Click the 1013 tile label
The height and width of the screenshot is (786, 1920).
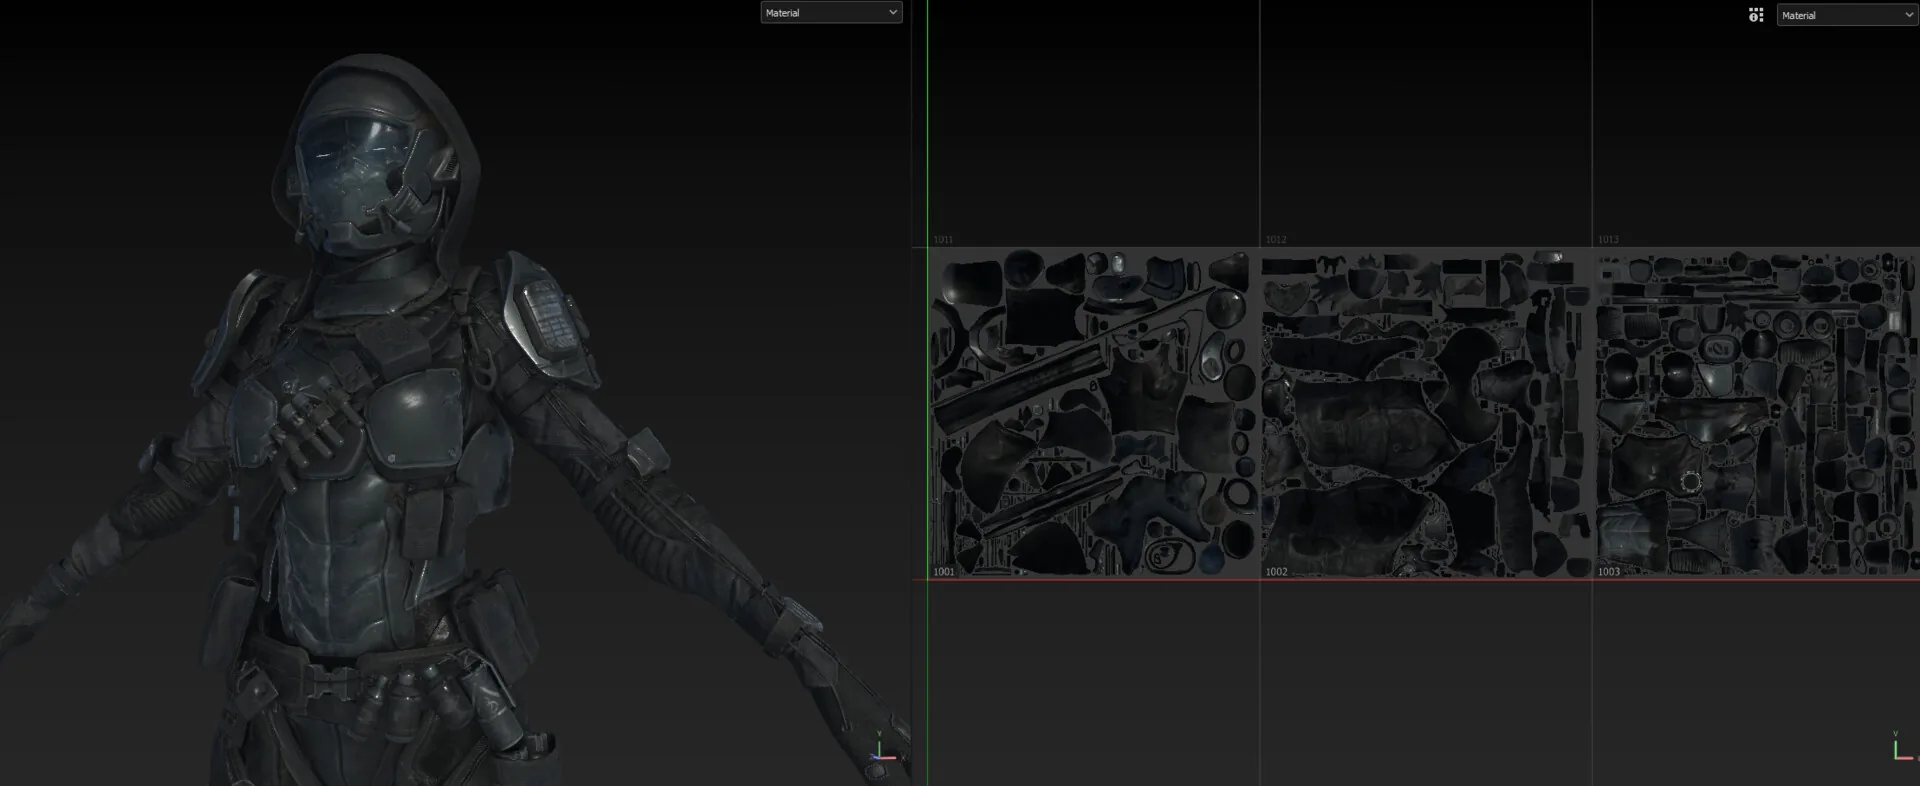pos(1608,240)
